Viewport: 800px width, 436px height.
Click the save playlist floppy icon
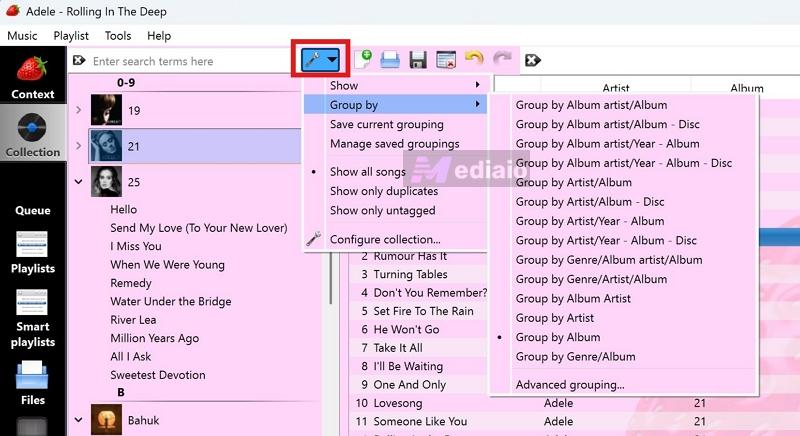coord(418,60)
